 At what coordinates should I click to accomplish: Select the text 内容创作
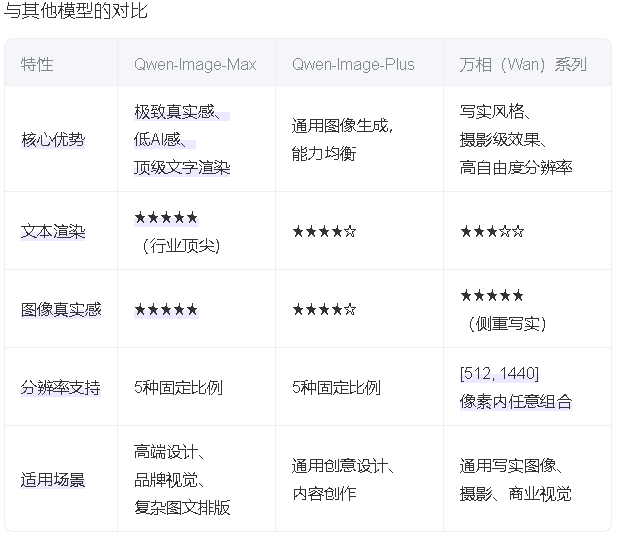(324, 494)
